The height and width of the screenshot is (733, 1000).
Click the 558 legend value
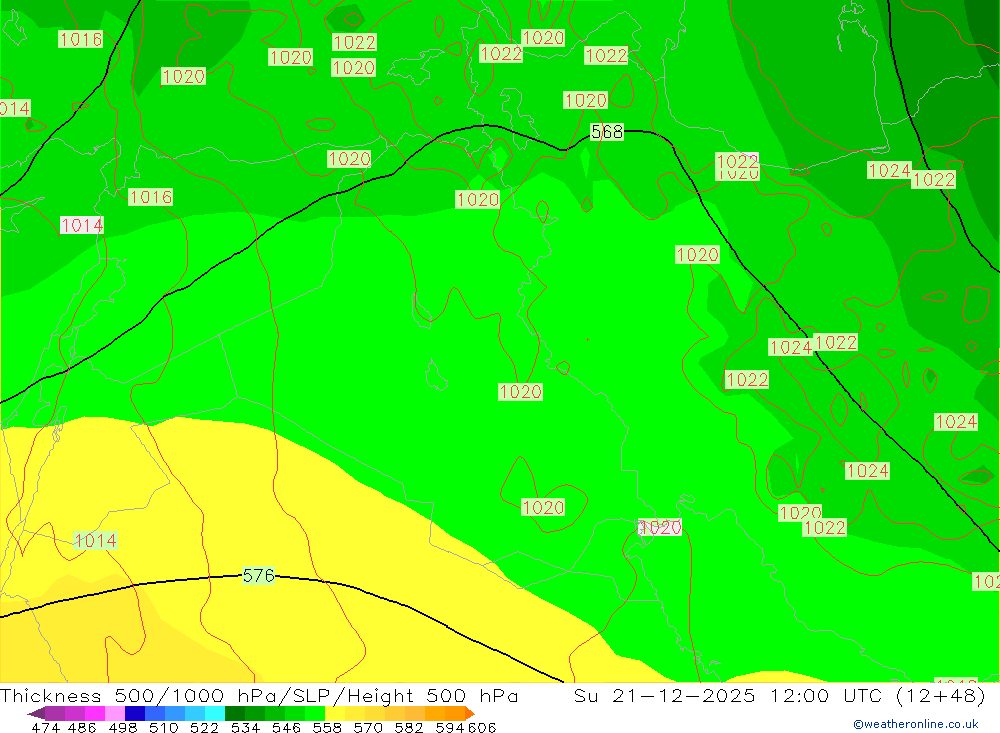coord(327,727)
